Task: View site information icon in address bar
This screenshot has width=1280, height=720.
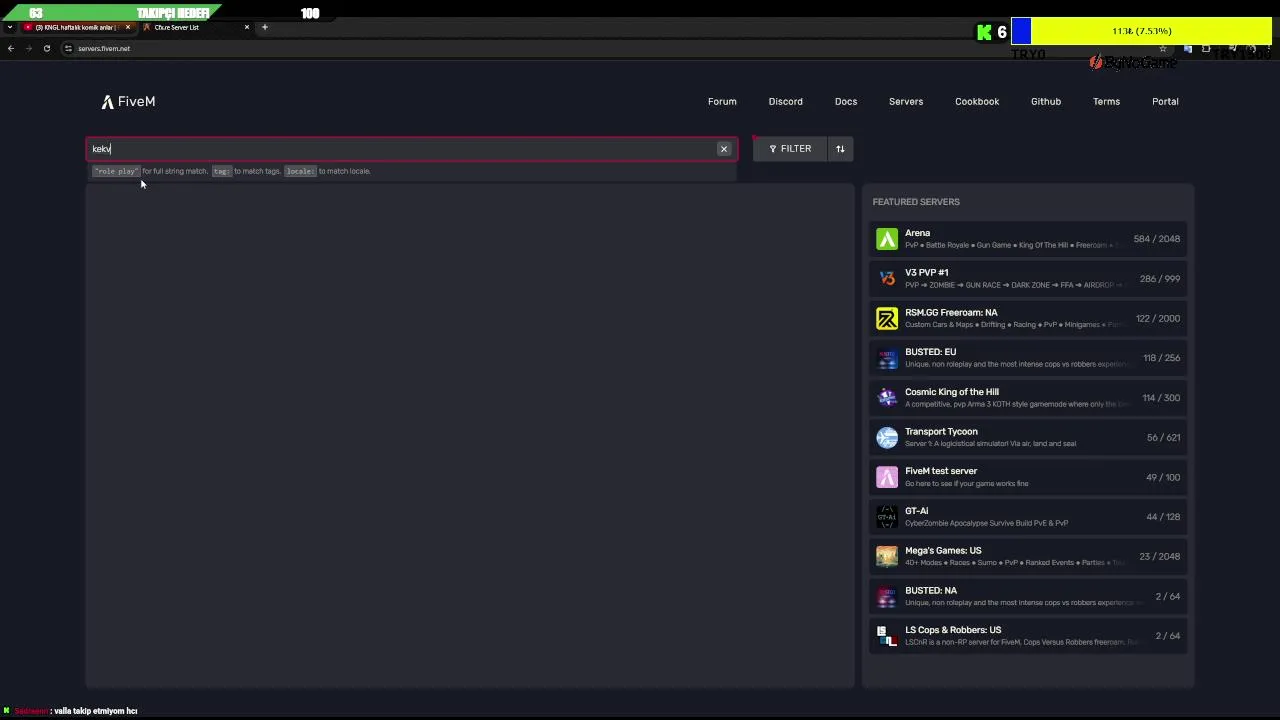Action: (x=68, y=48)
